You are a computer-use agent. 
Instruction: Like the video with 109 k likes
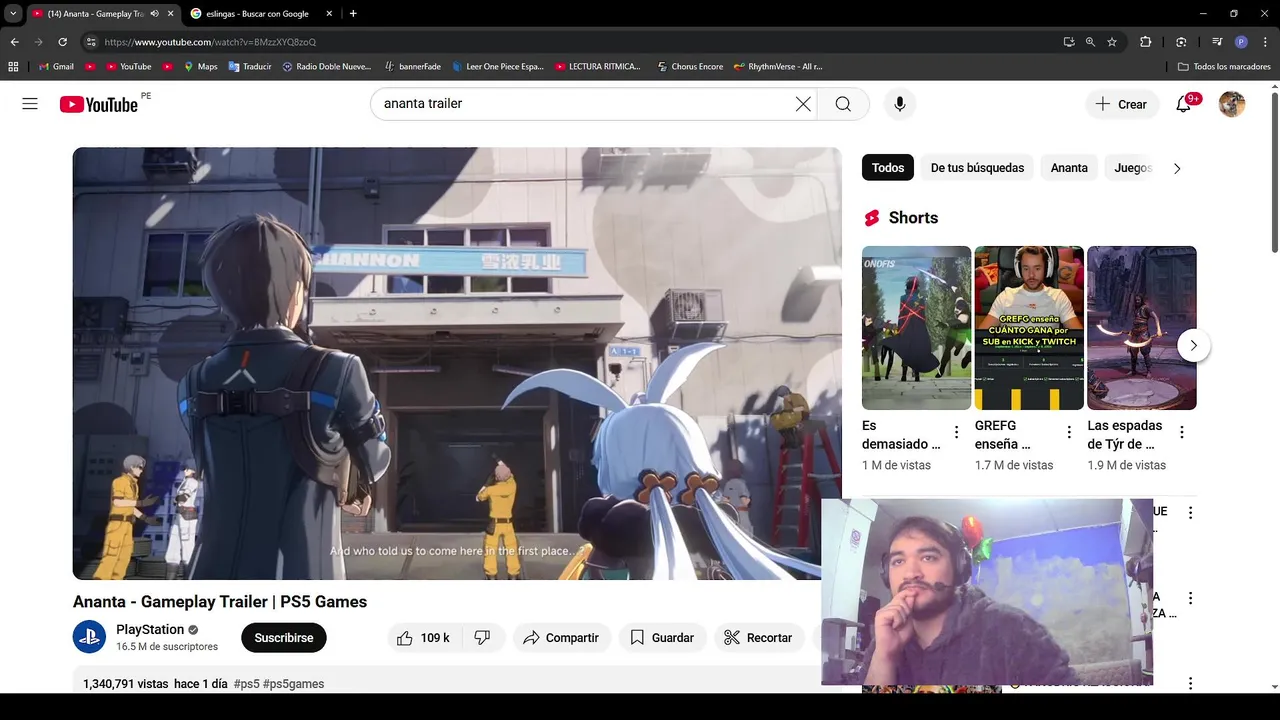[424, 638]
